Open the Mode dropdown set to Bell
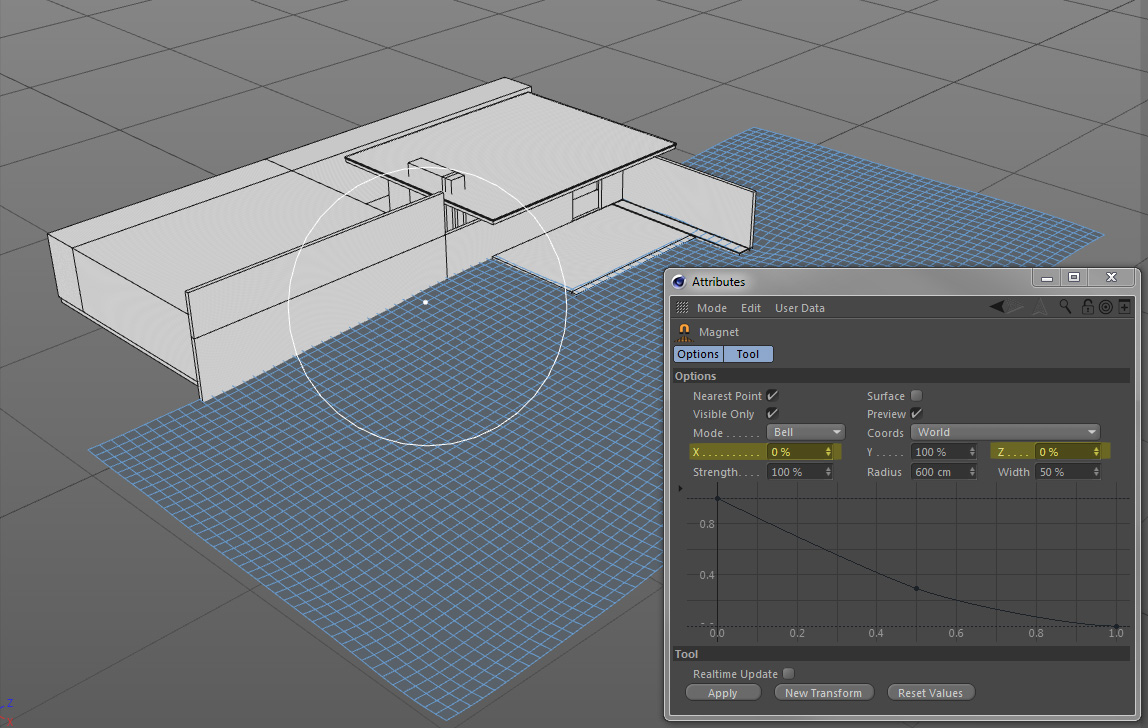 click(x=806, y=432)
